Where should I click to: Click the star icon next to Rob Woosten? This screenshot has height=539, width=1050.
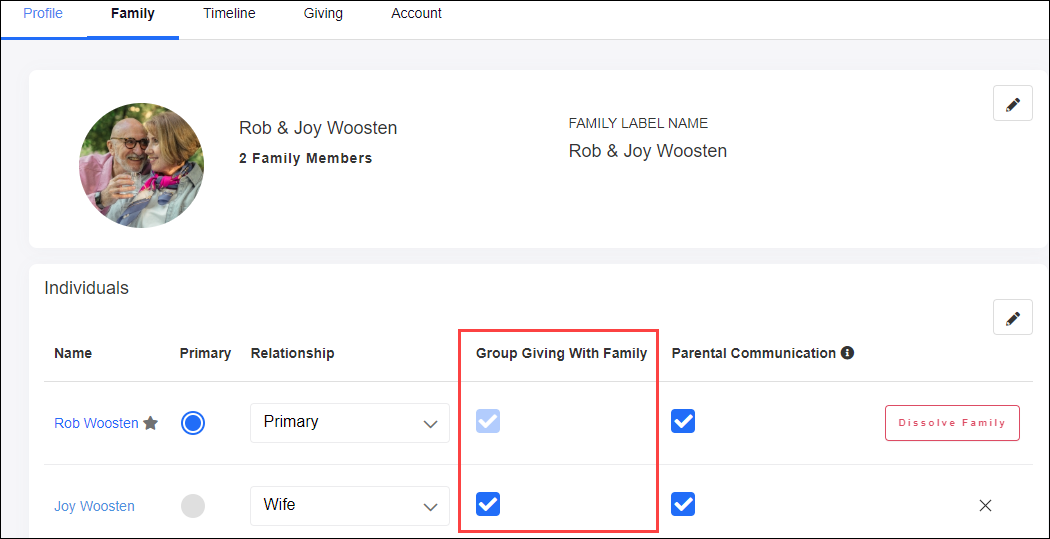click(151, 423)
